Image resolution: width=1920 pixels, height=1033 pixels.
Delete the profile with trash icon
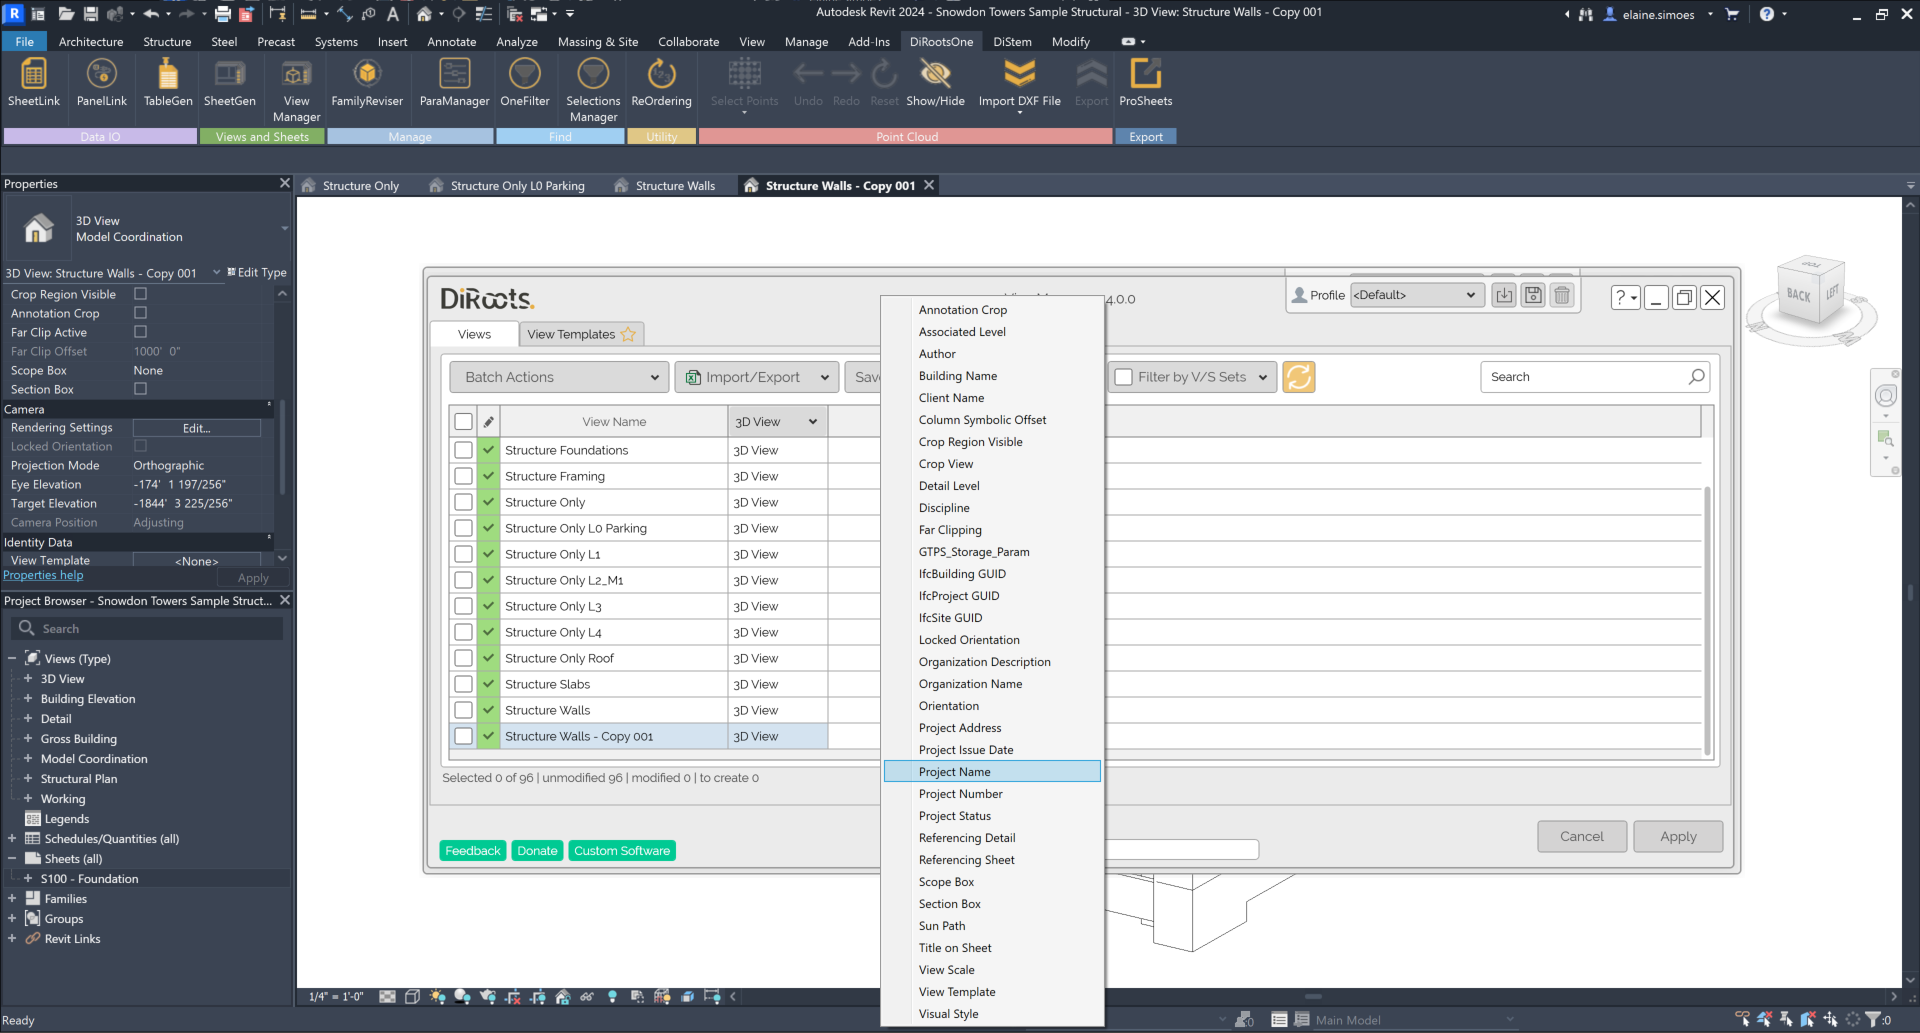tap(1562, 295)
